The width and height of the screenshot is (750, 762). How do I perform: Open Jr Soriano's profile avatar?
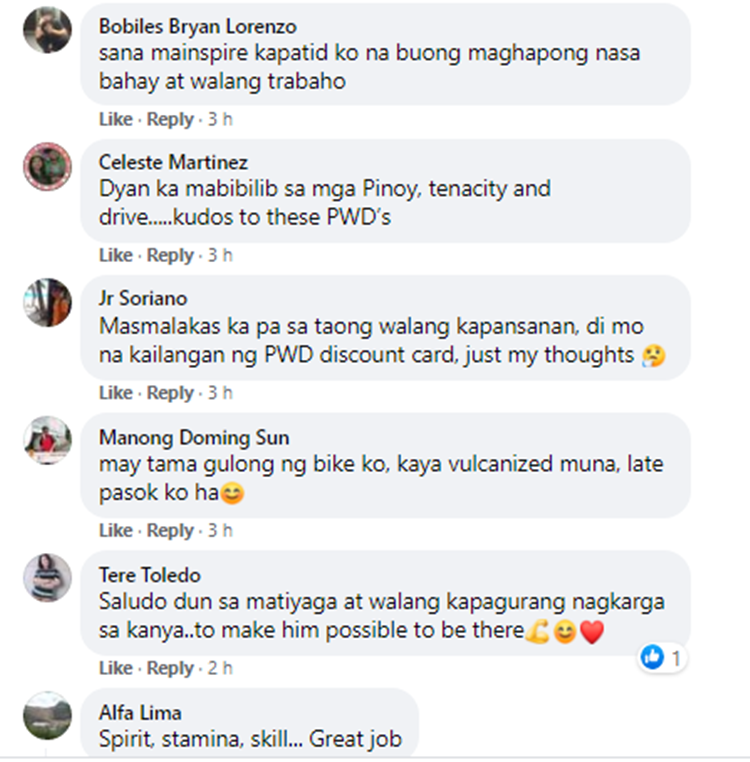[x=48, y=302]
